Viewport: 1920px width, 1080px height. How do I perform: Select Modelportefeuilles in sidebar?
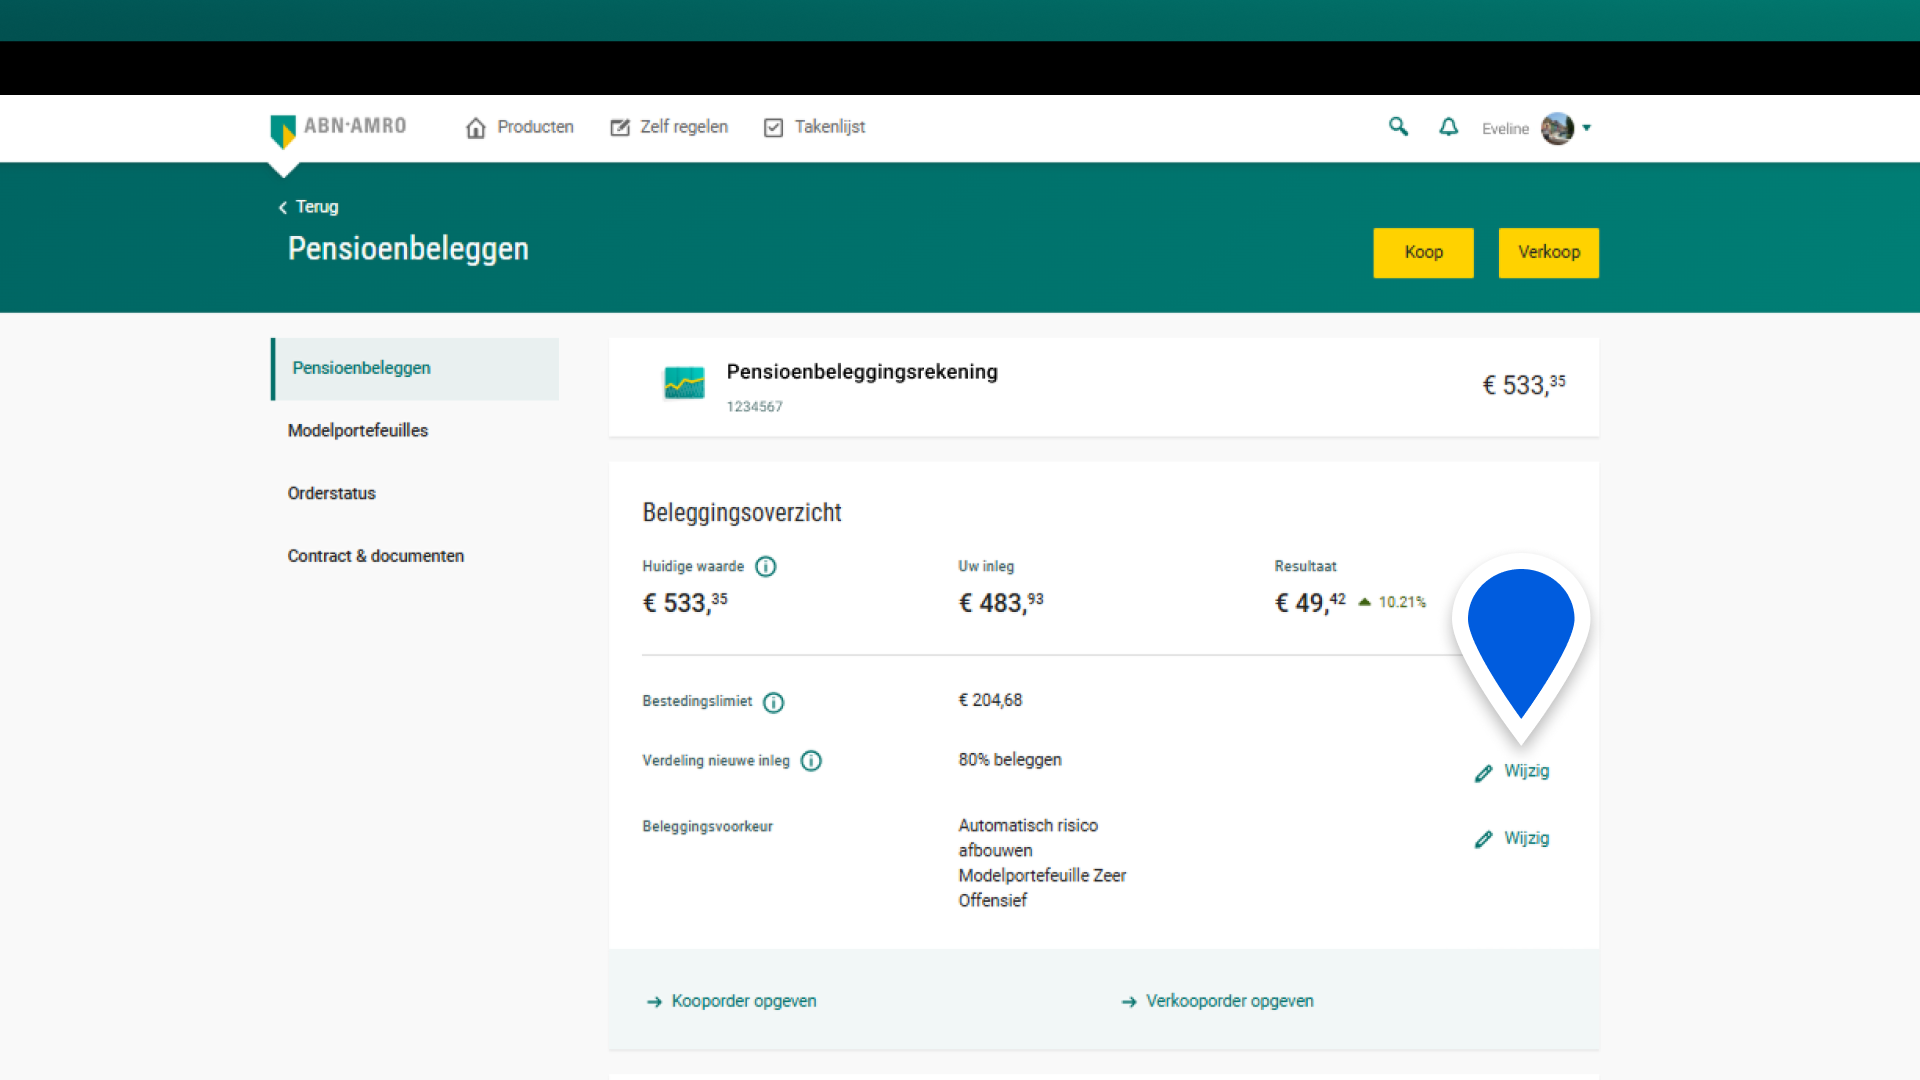357,430
